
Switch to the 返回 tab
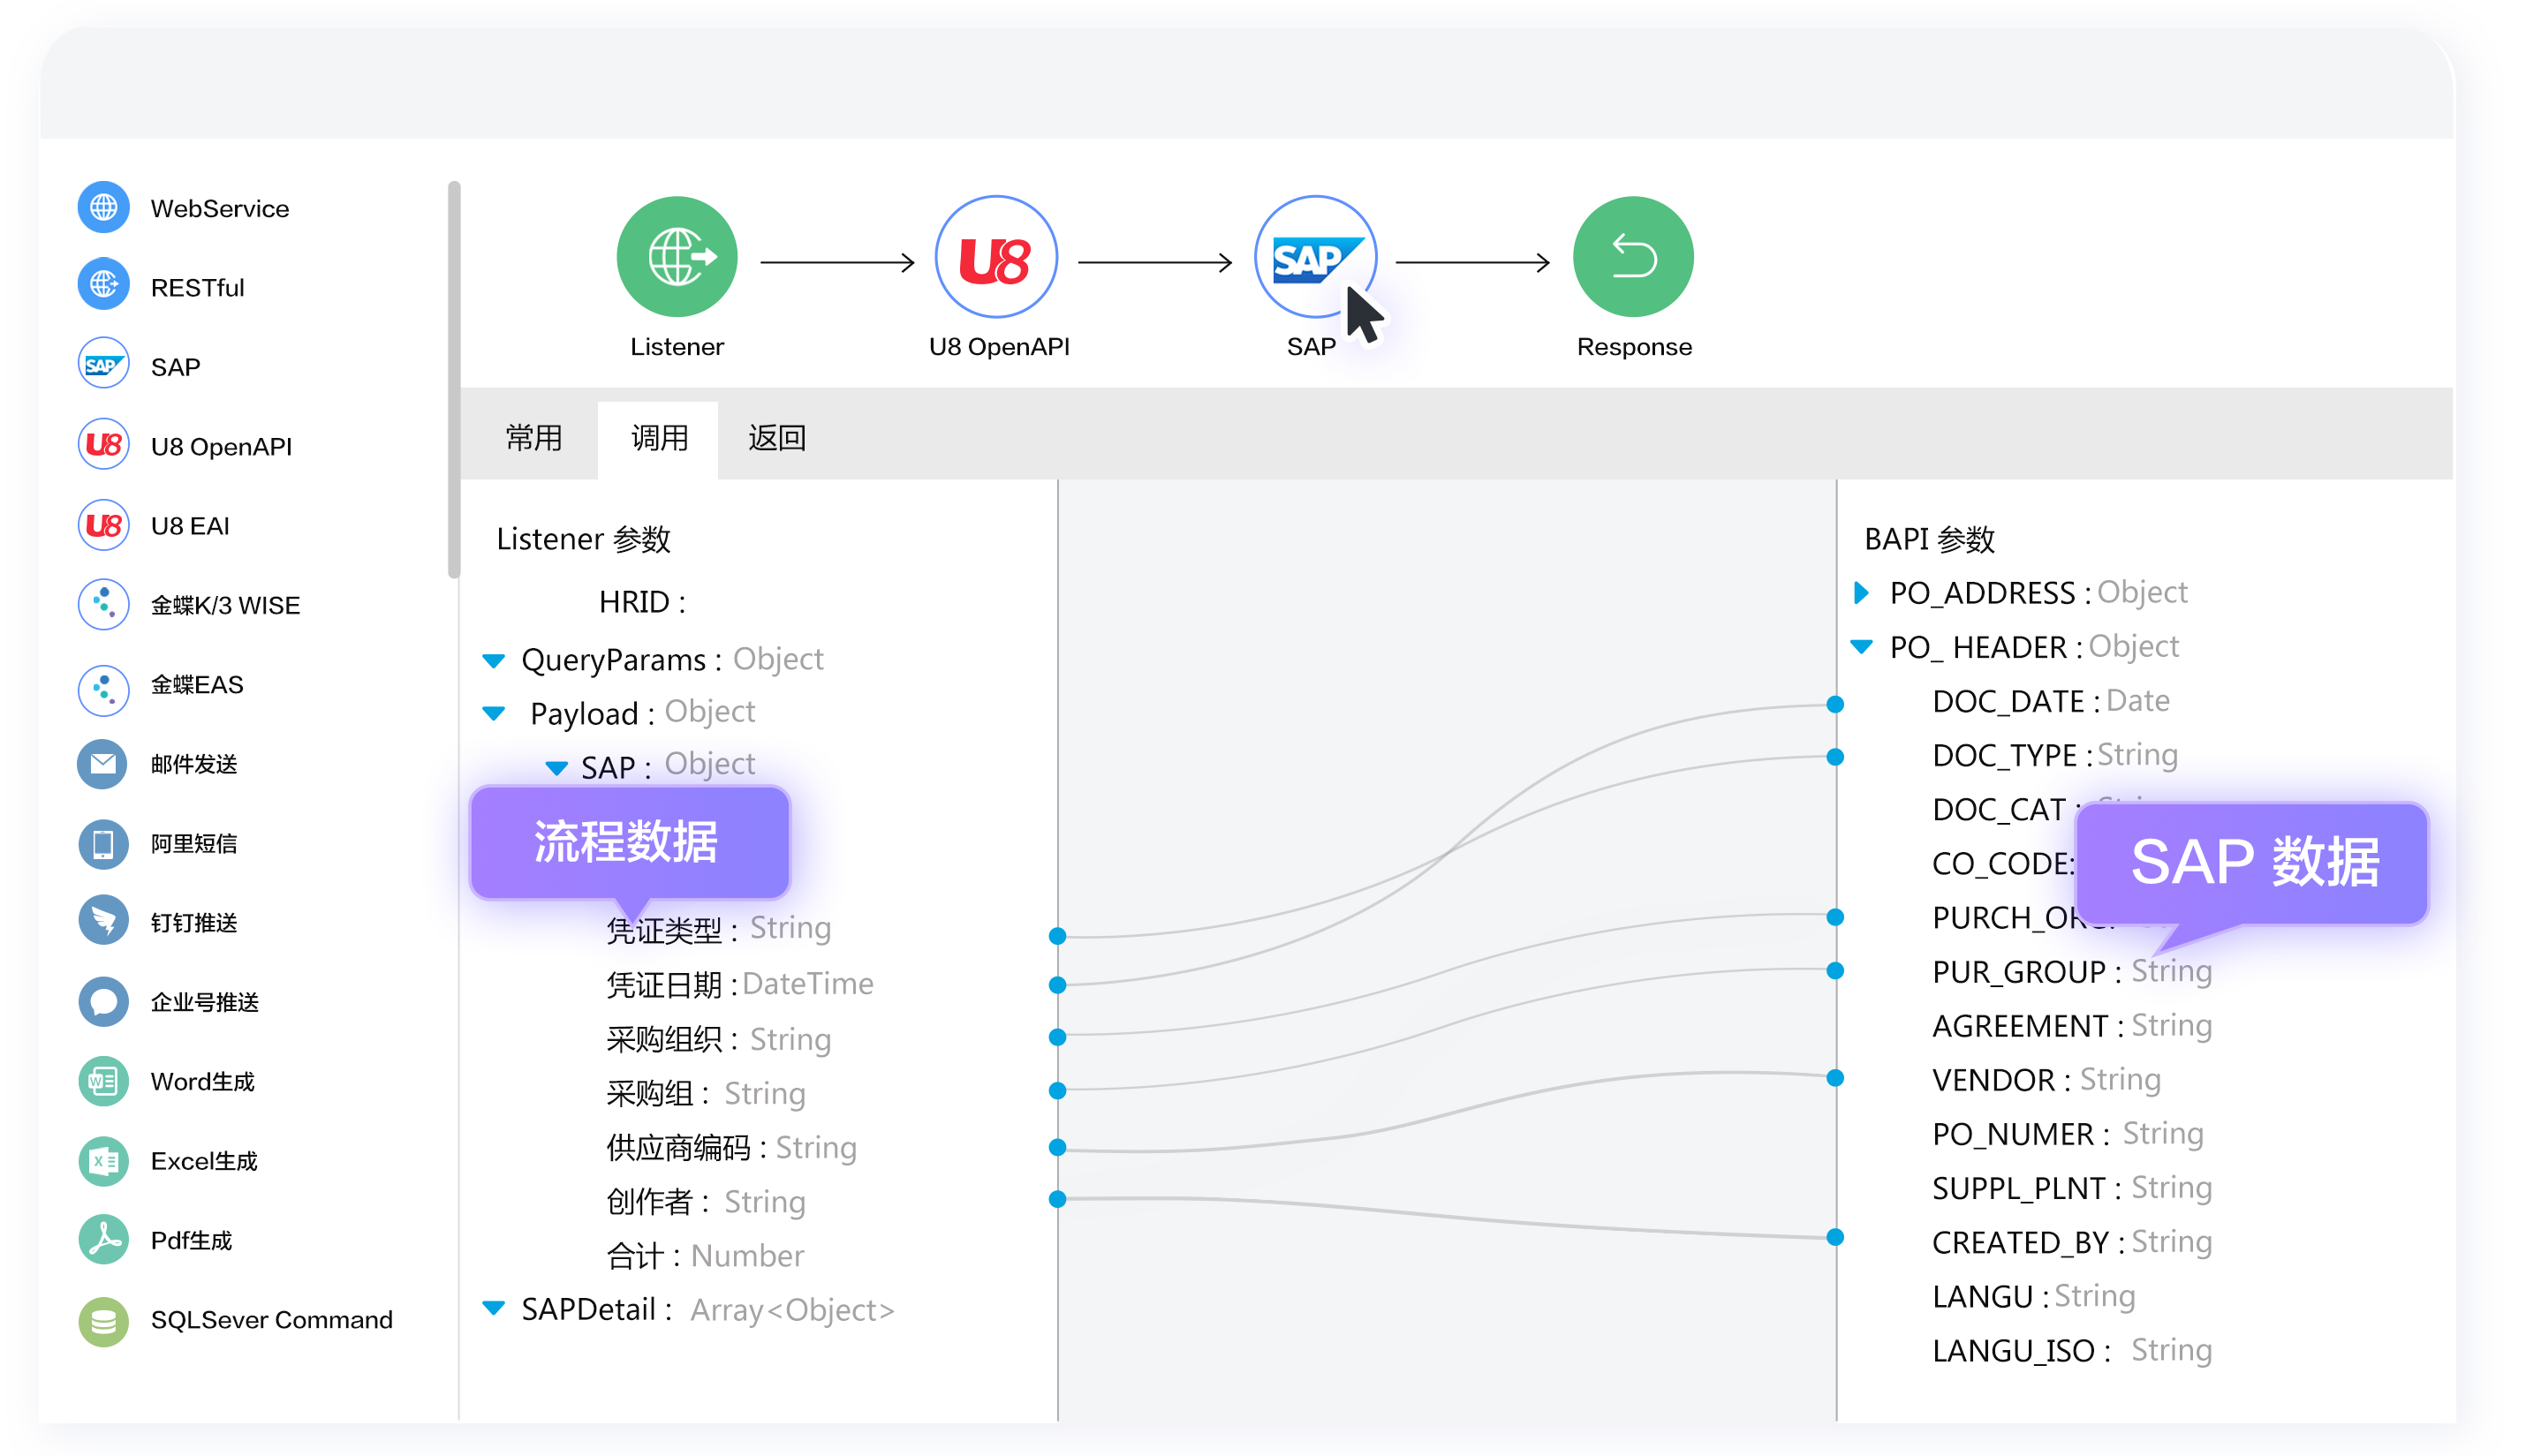coord(777,438)
